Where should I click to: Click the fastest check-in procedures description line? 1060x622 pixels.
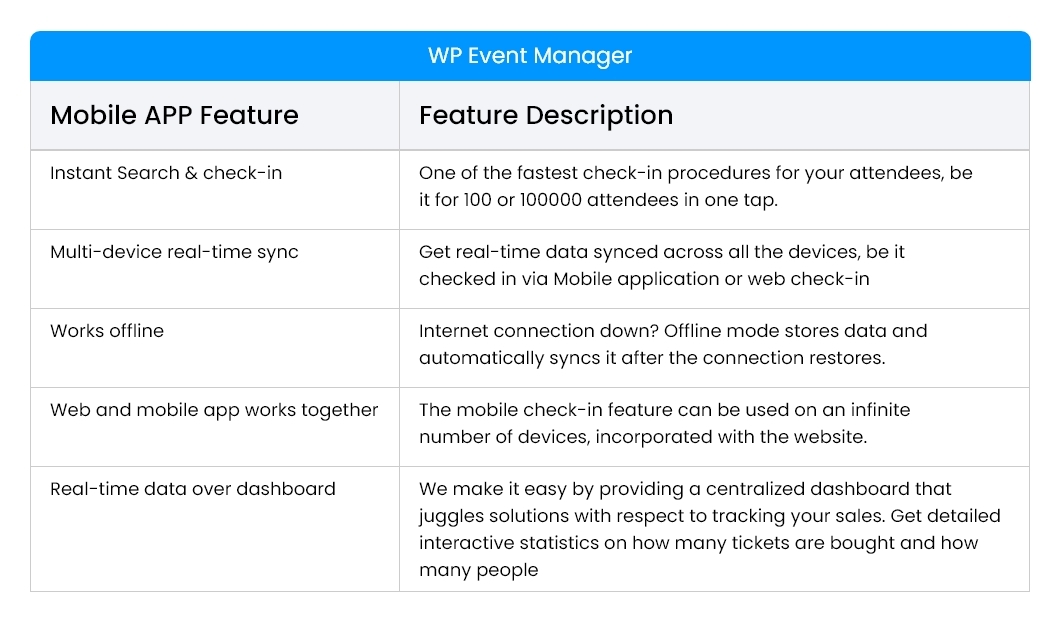click(695, 173)
